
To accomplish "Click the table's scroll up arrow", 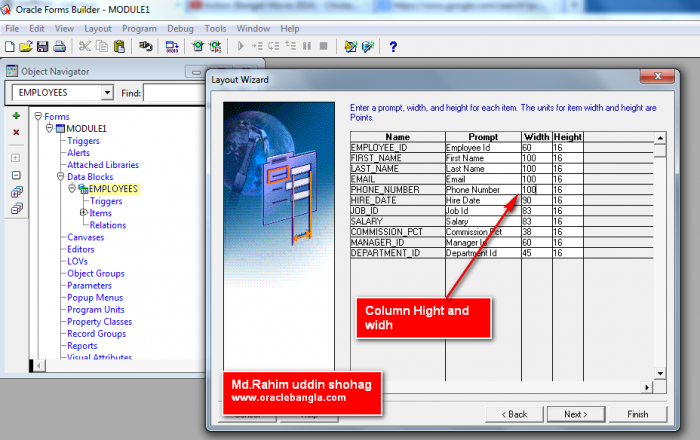I will click(660, 137).
